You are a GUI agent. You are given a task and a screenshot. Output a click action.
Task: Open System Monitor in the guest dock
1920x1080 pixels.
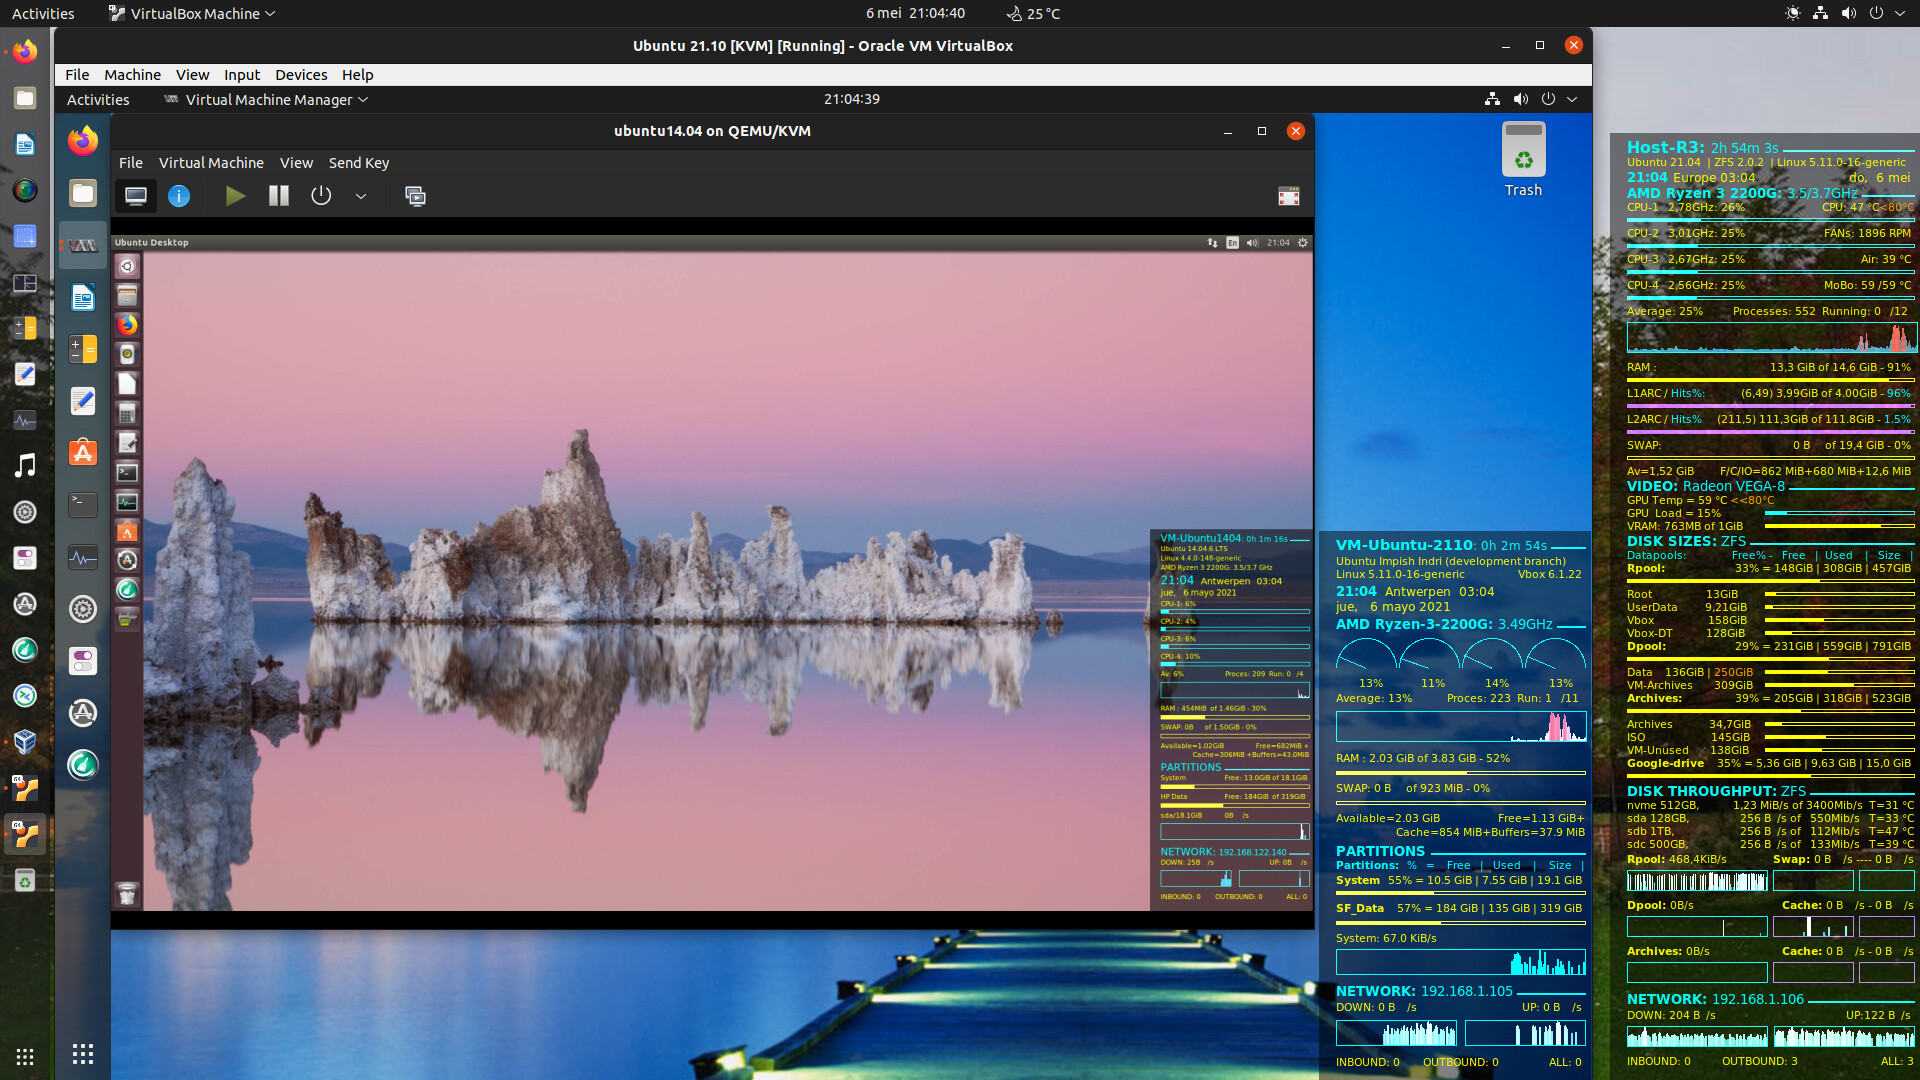pyautogui.click(x=83, y=557)
